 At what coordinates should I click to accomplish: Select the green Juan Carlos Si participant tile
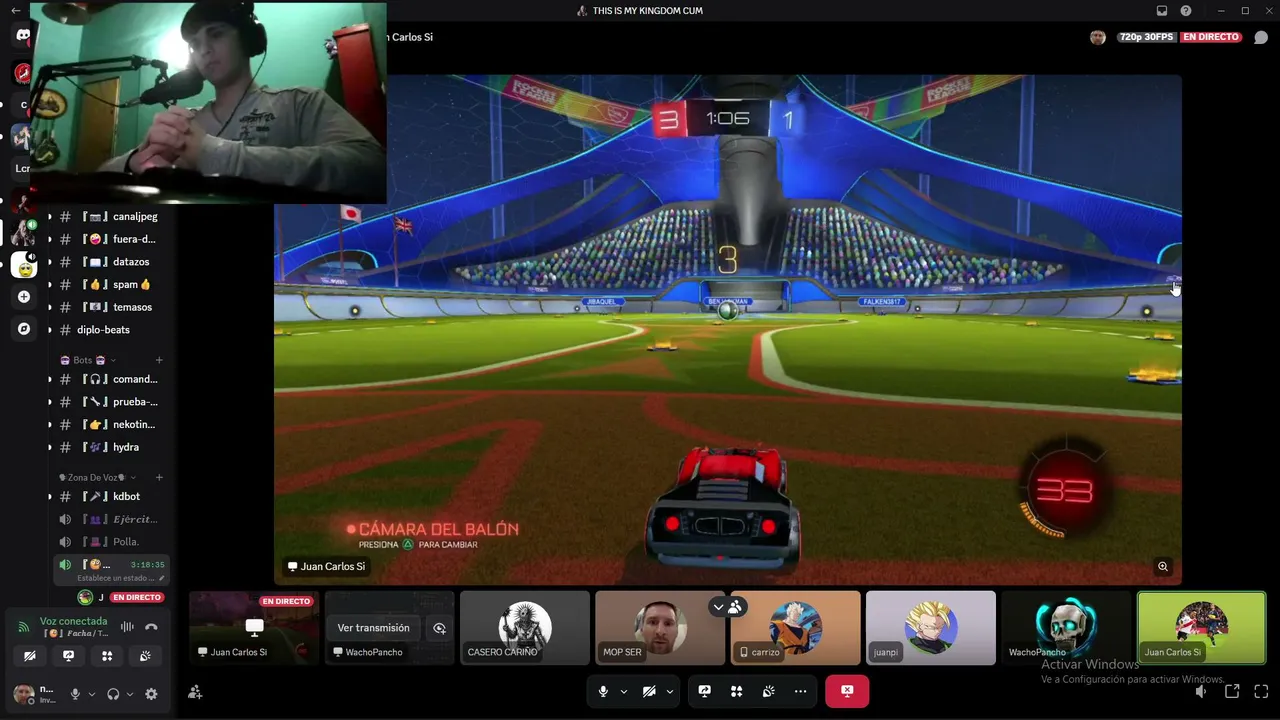point(1201,628)
